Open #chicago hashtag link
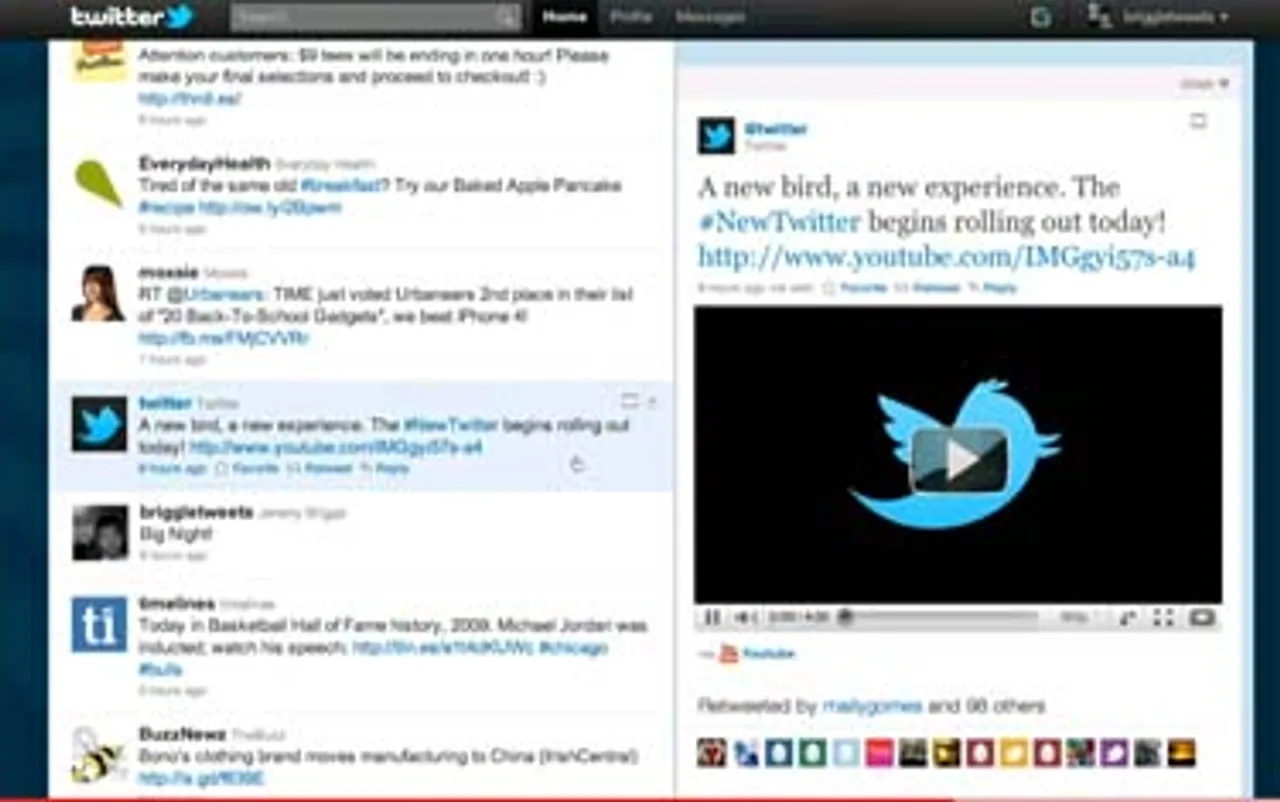The height and width of the screenshot is (802, 1280). 573,648
